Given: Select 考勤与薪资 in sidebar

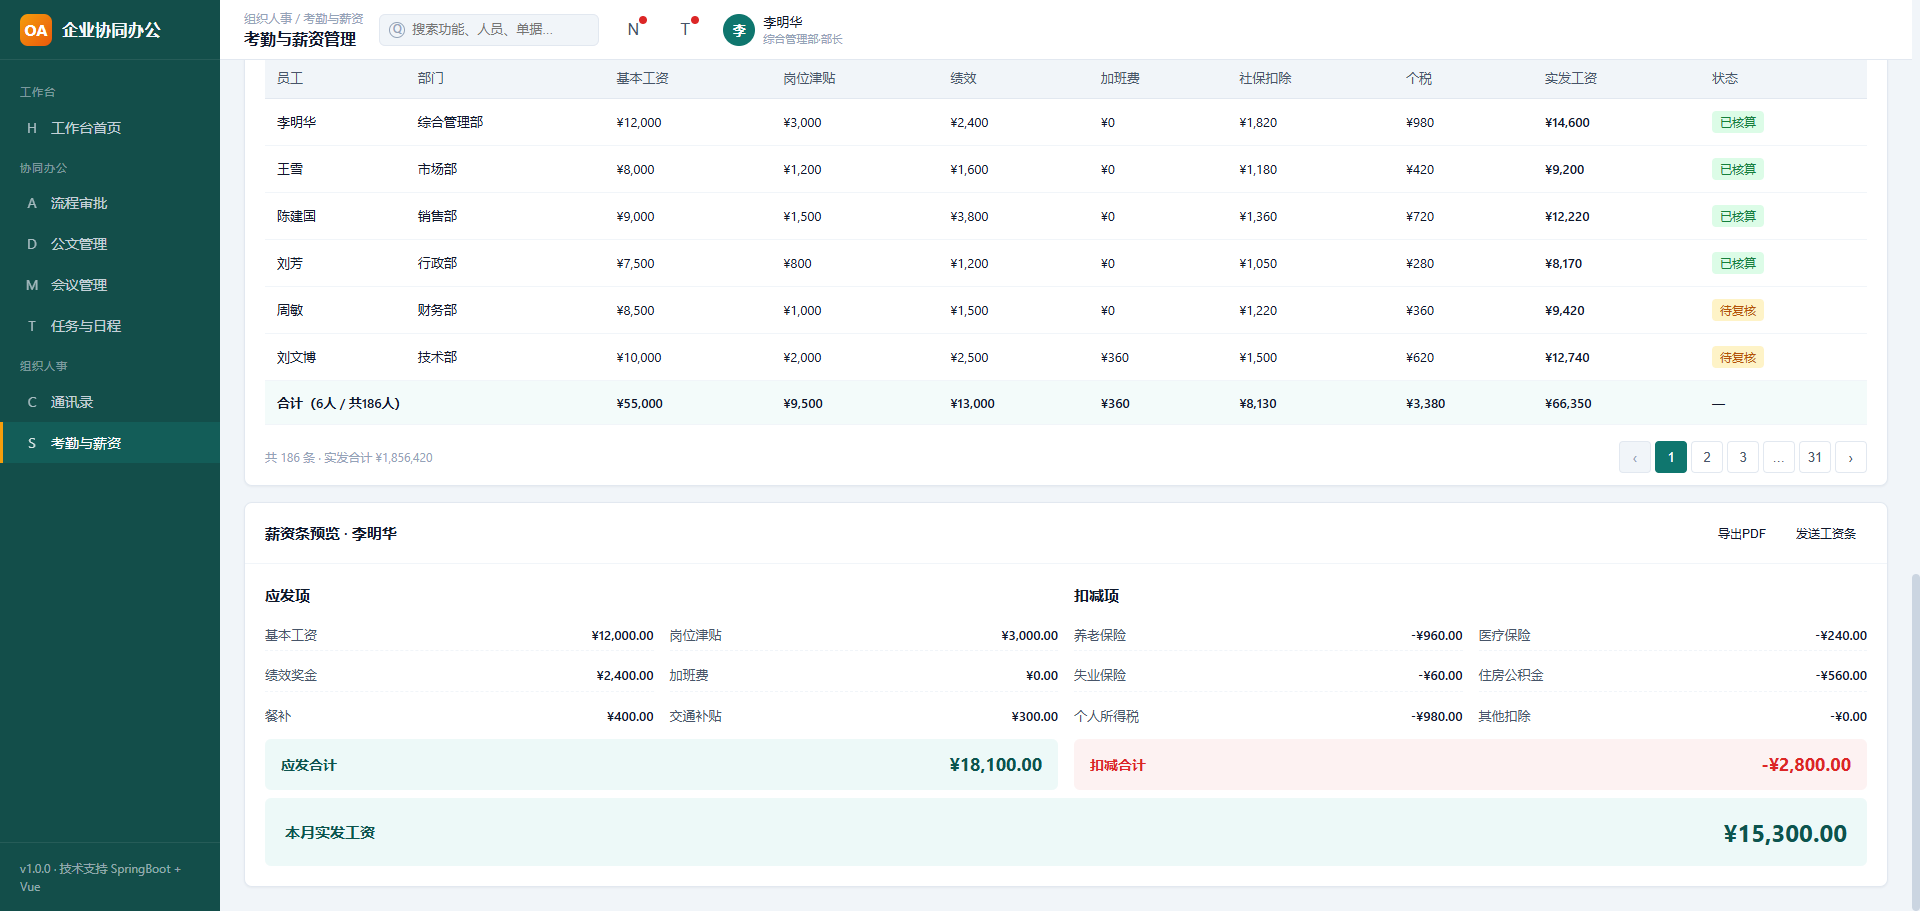Looking at the screenshot, I should [110, 443].
